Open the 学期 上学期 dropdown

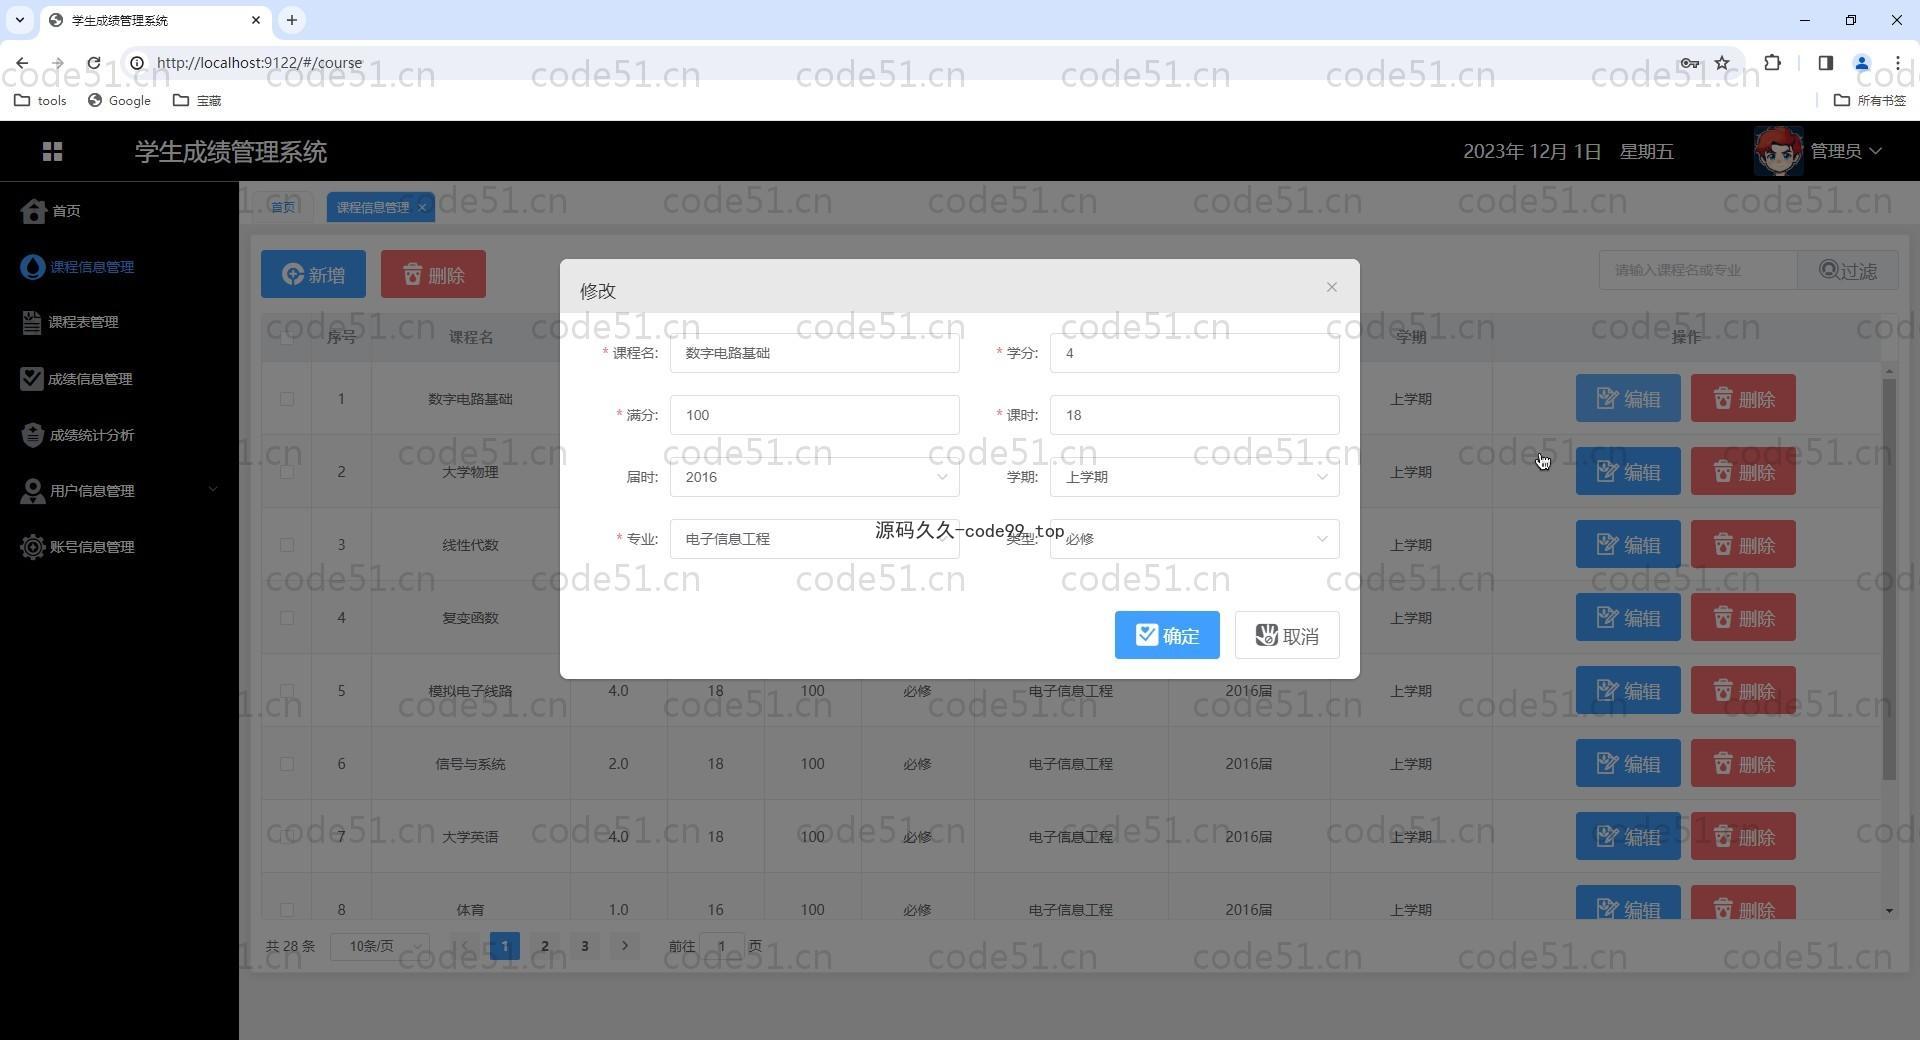point(1194,477)
